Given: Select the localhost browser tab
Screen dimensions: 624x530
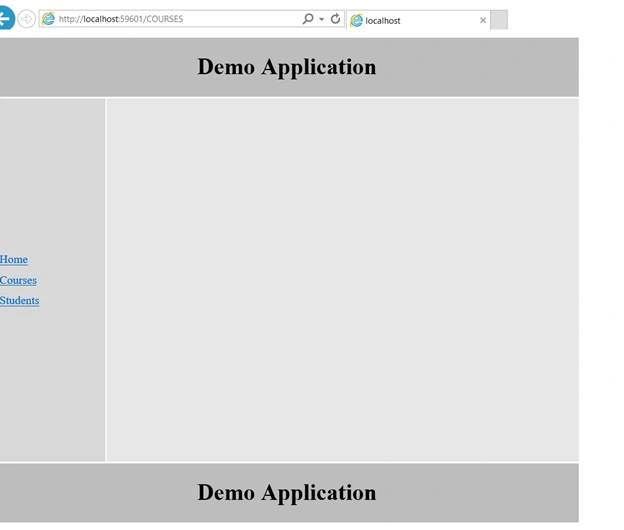Looking at the screenshot, I should [x=419, y=20].
